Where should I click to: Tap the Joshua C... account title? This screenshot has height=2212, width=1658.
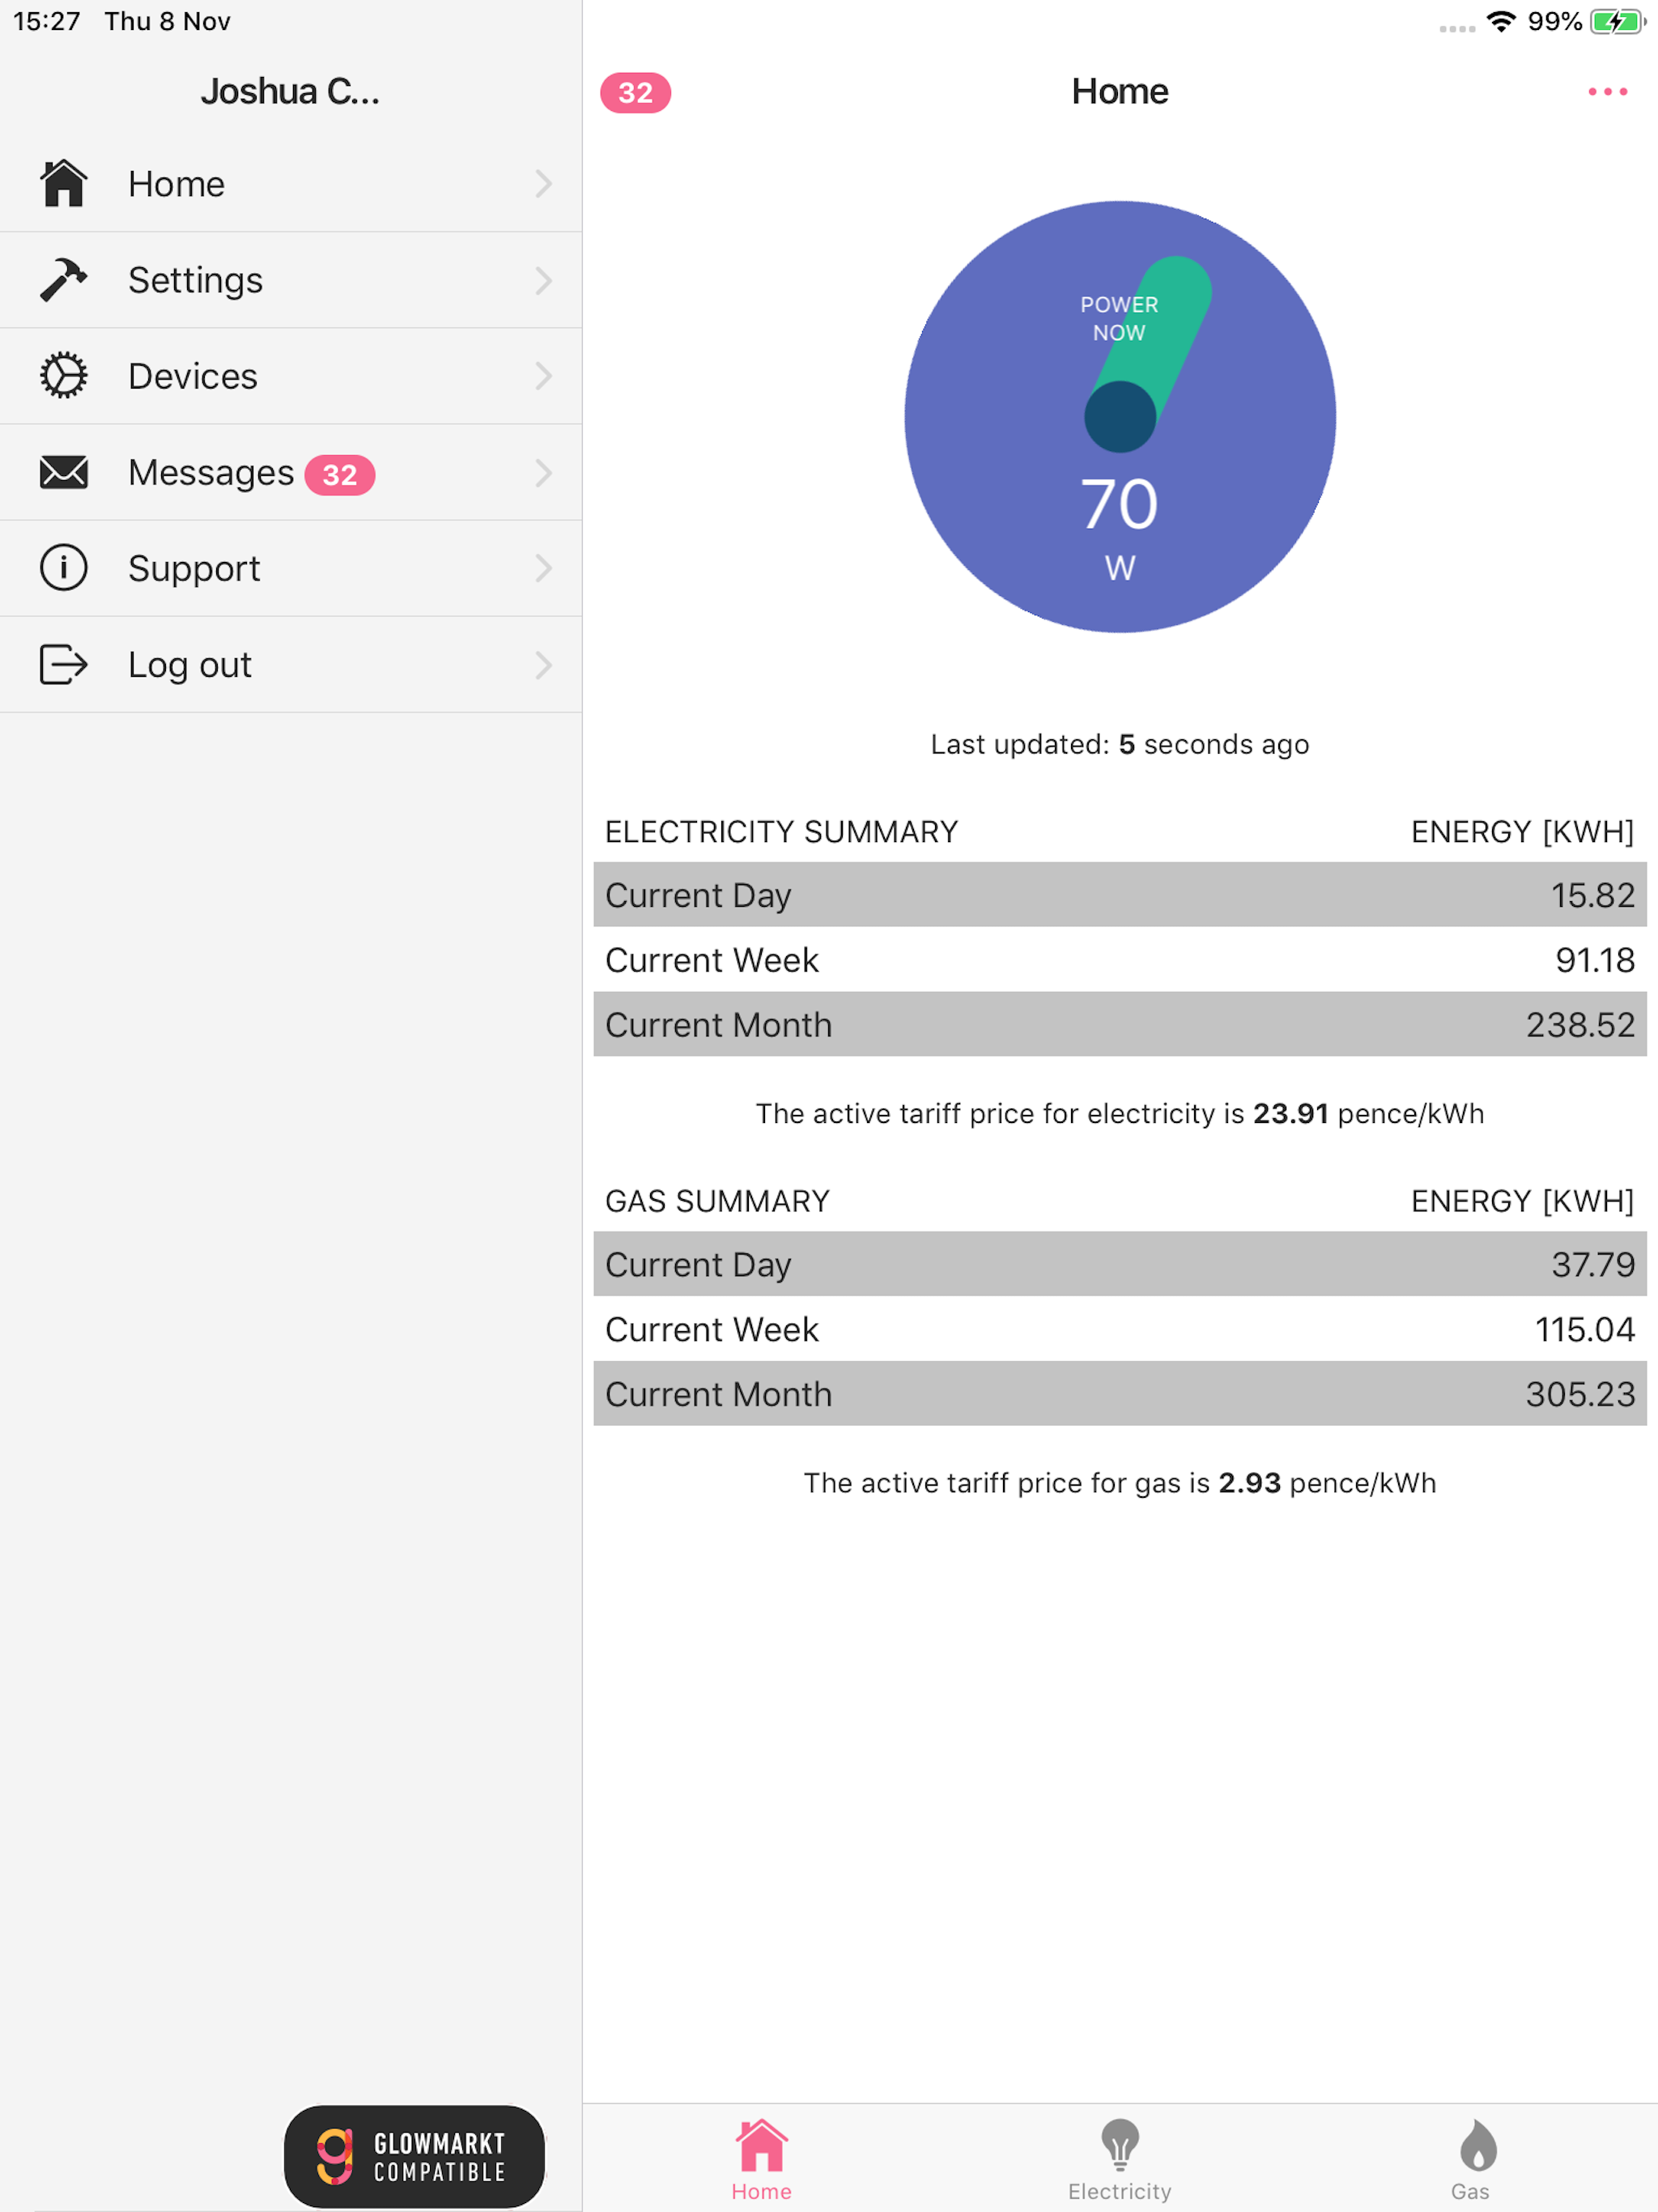(x=290, y=92)
